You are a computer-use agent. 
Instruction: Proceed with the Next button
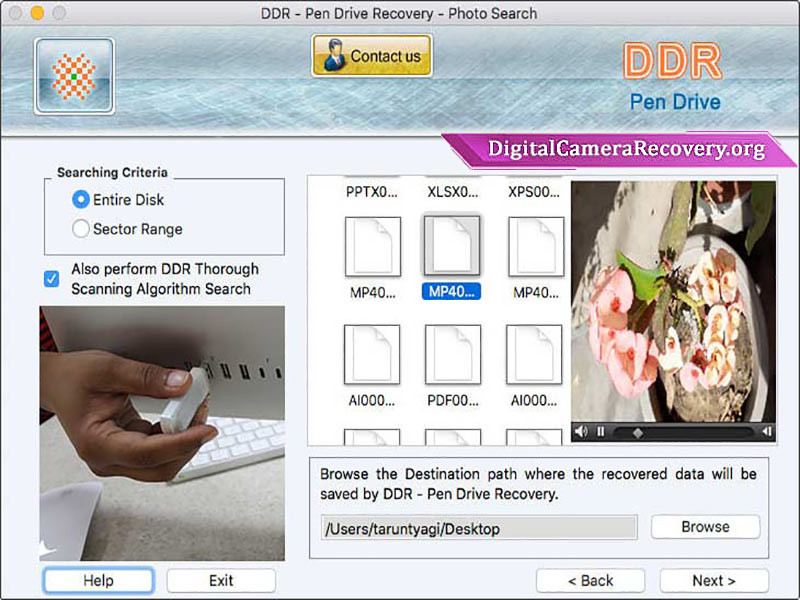coord(714,581)
